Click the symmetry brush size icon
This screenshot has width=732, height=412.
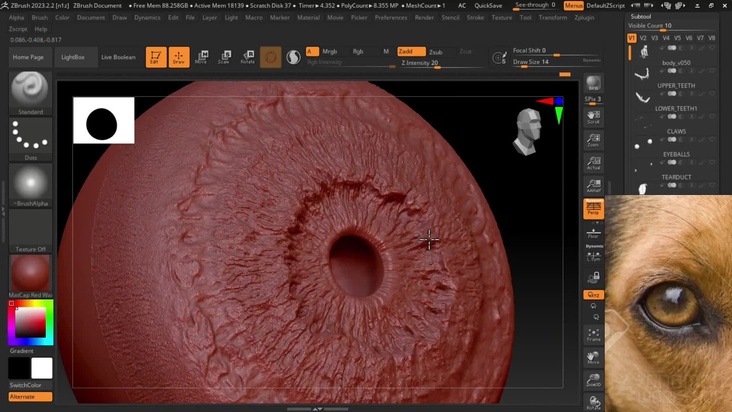pyautogui.click(x=499, y=57)
